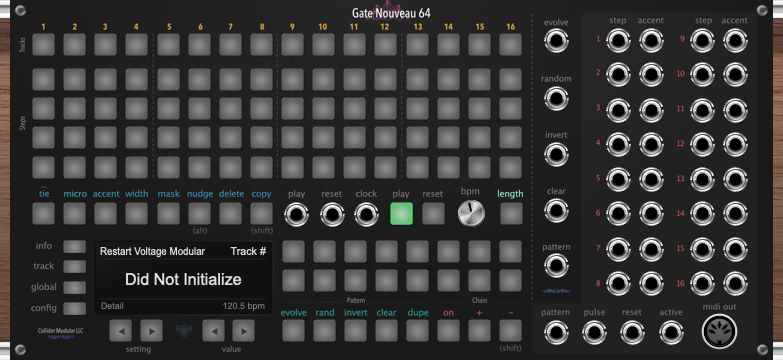Open the config page button
Viewport: 783px width, 360px height.
pos(74,309)
